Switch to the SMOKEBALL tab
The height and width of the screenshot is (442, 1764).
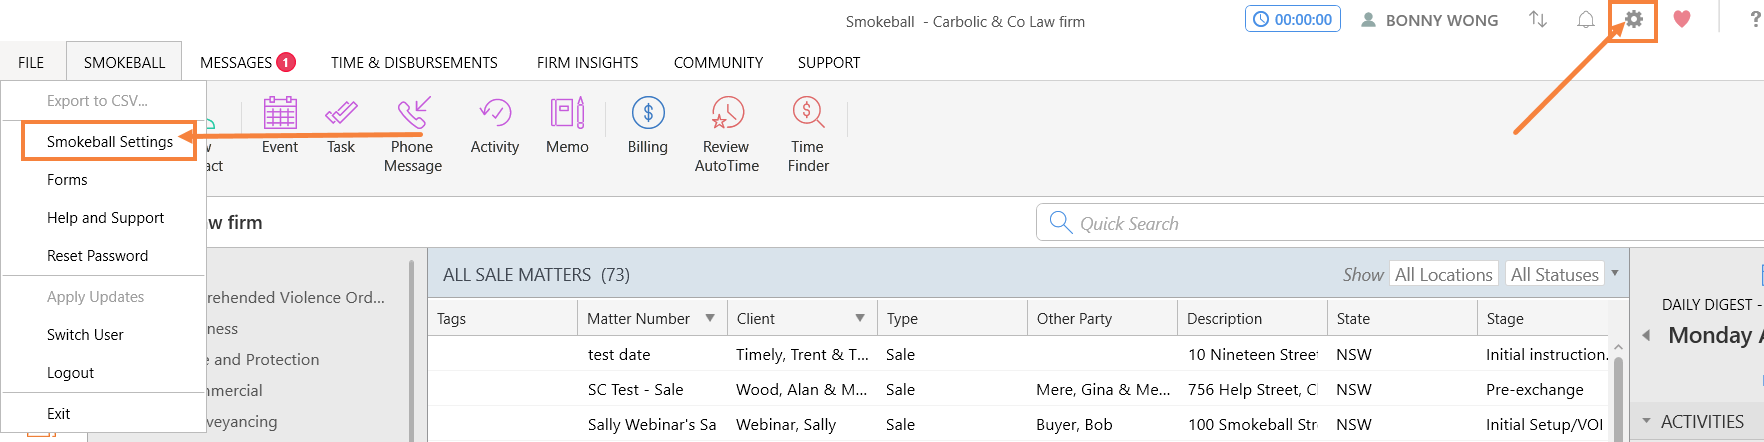pyautogui.click(x=124, y=62)
